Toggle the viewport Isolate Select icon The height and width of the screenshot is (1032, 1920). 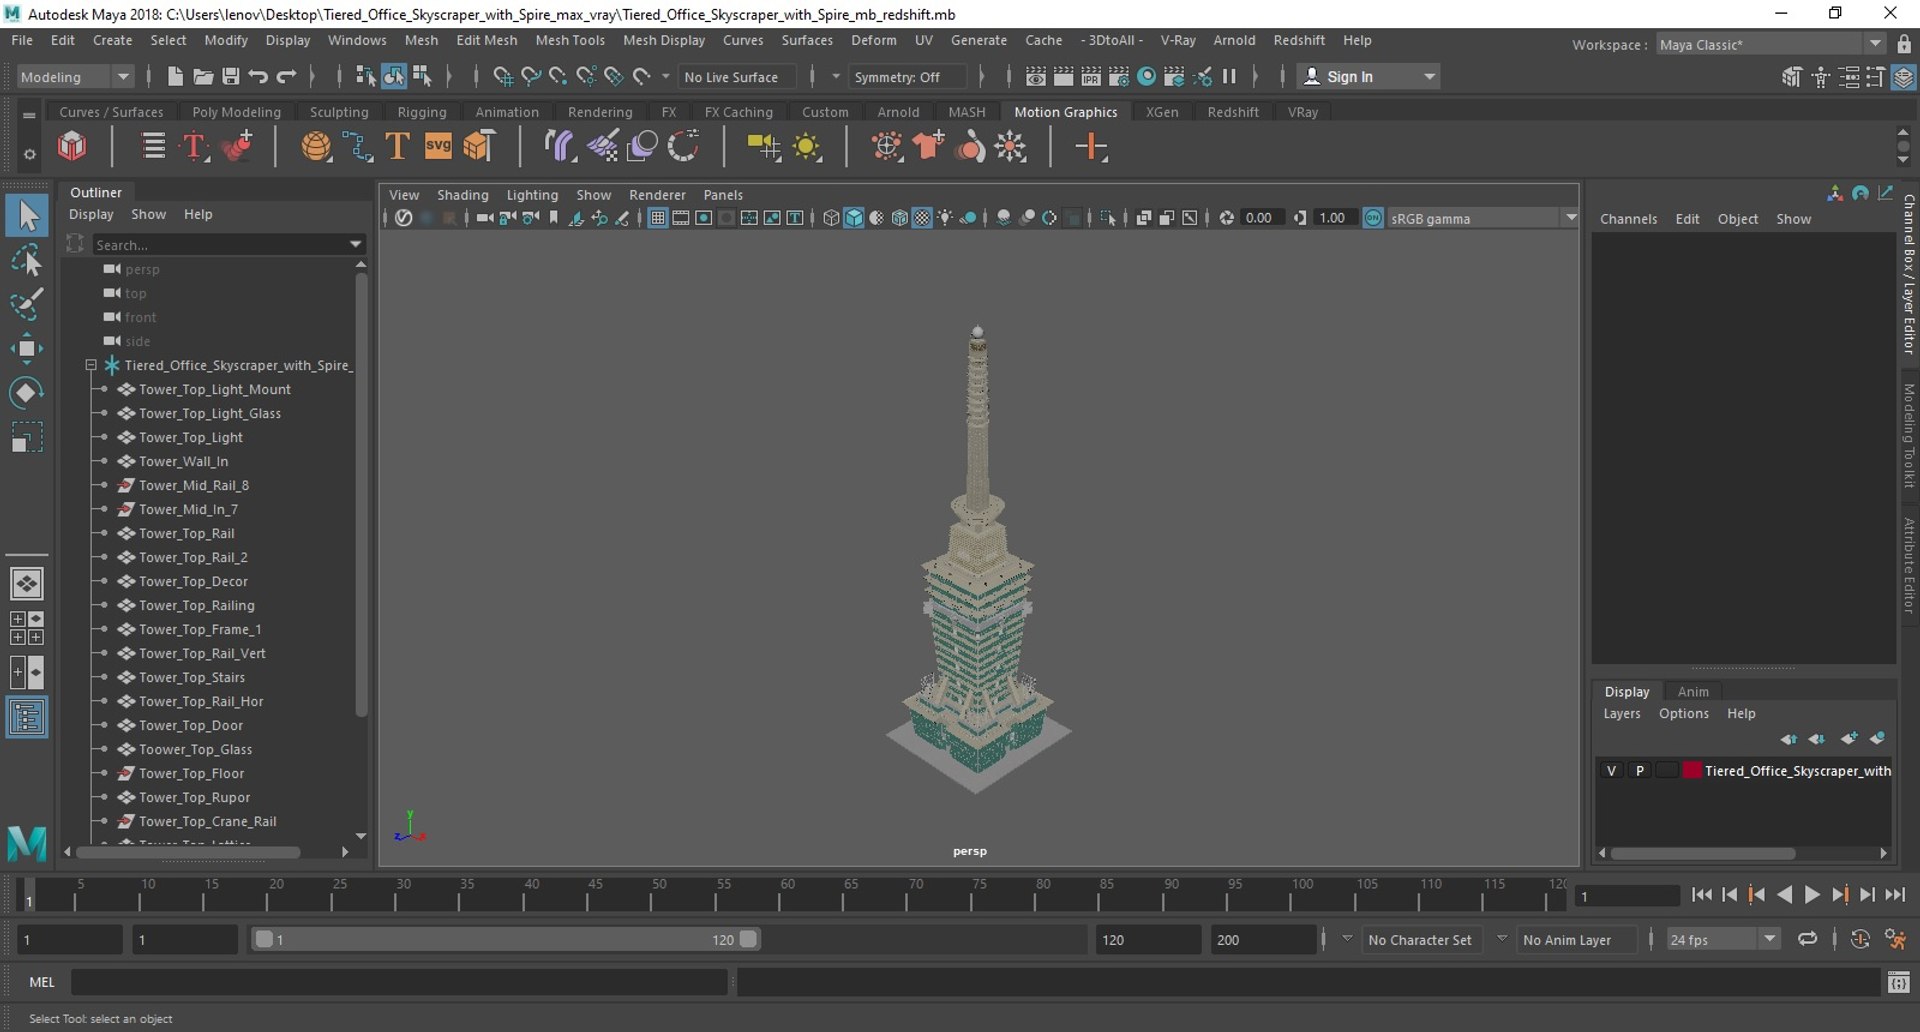click(1108, 218)
